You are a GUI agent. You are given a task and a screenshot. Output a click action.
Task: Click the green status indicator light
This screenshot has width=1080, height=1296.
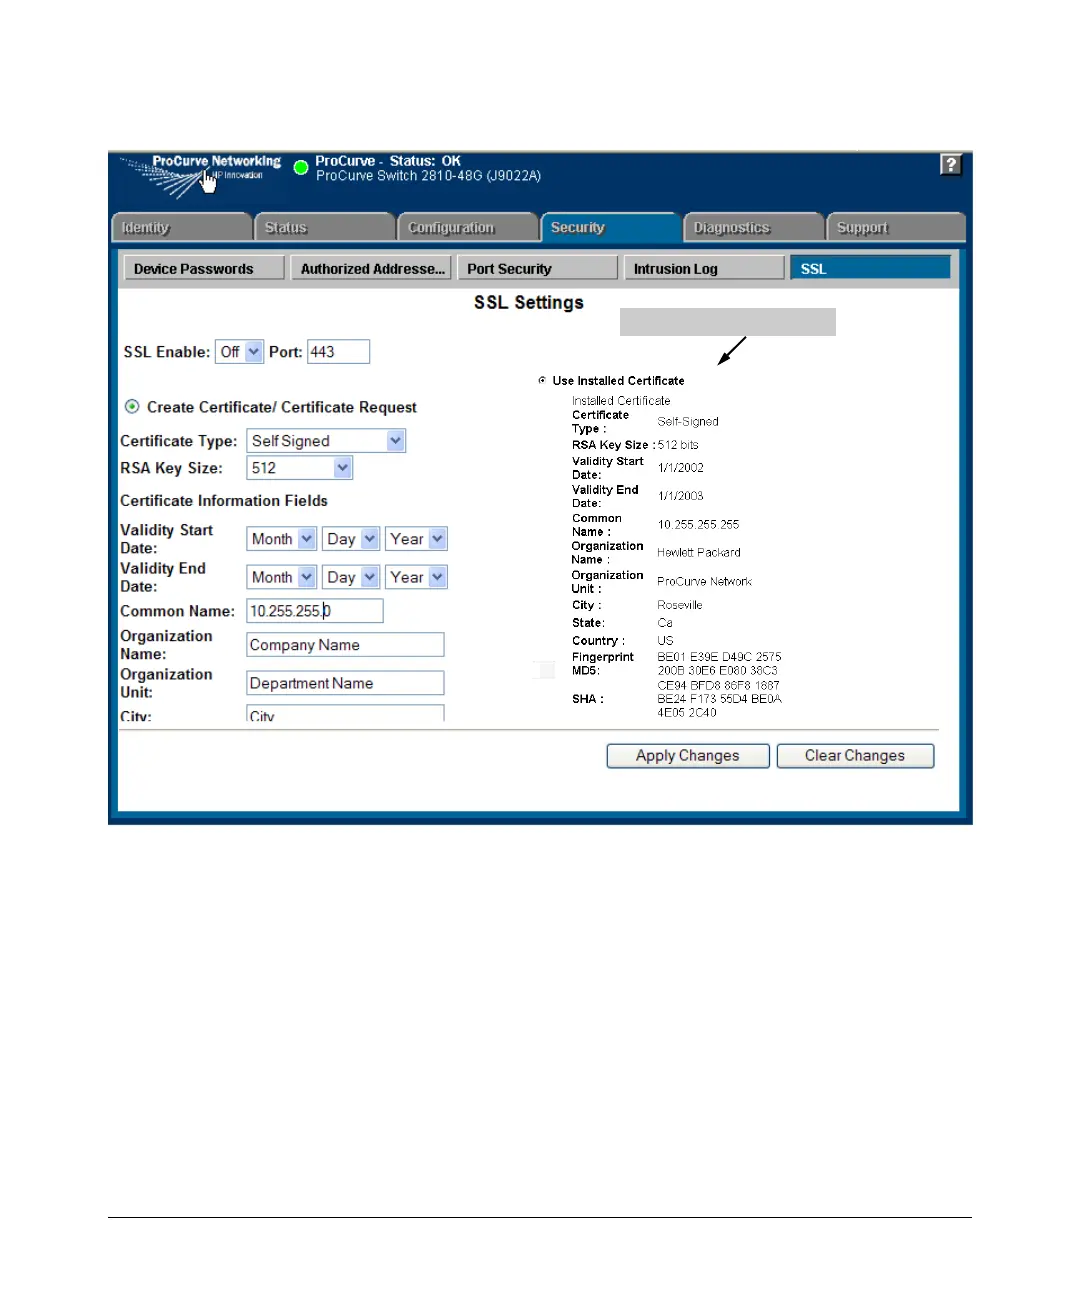301,167
